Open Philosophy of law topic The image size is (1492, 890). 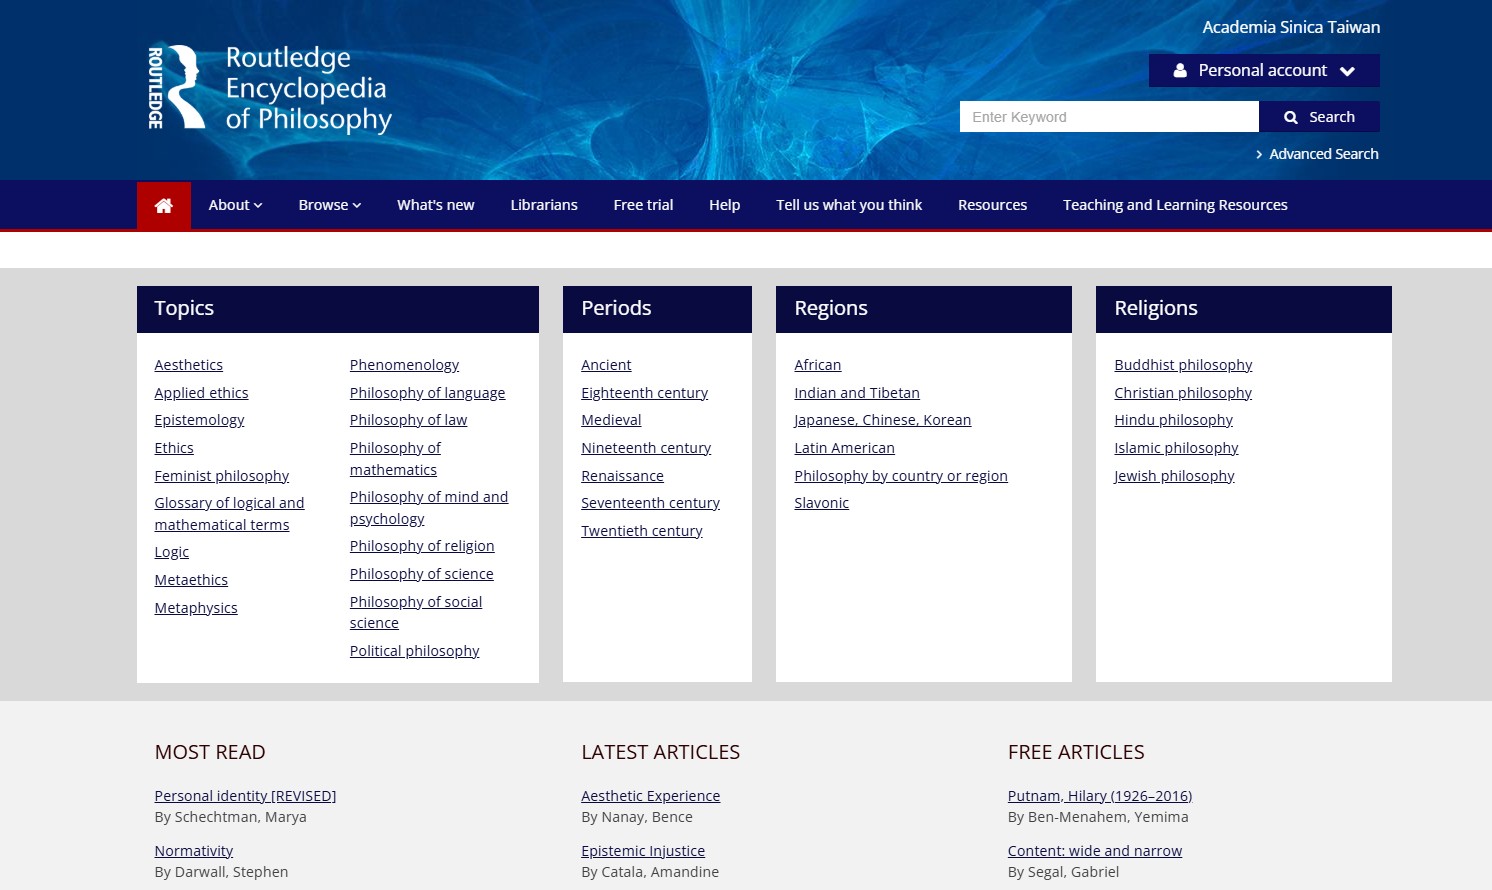click(408, 420)
